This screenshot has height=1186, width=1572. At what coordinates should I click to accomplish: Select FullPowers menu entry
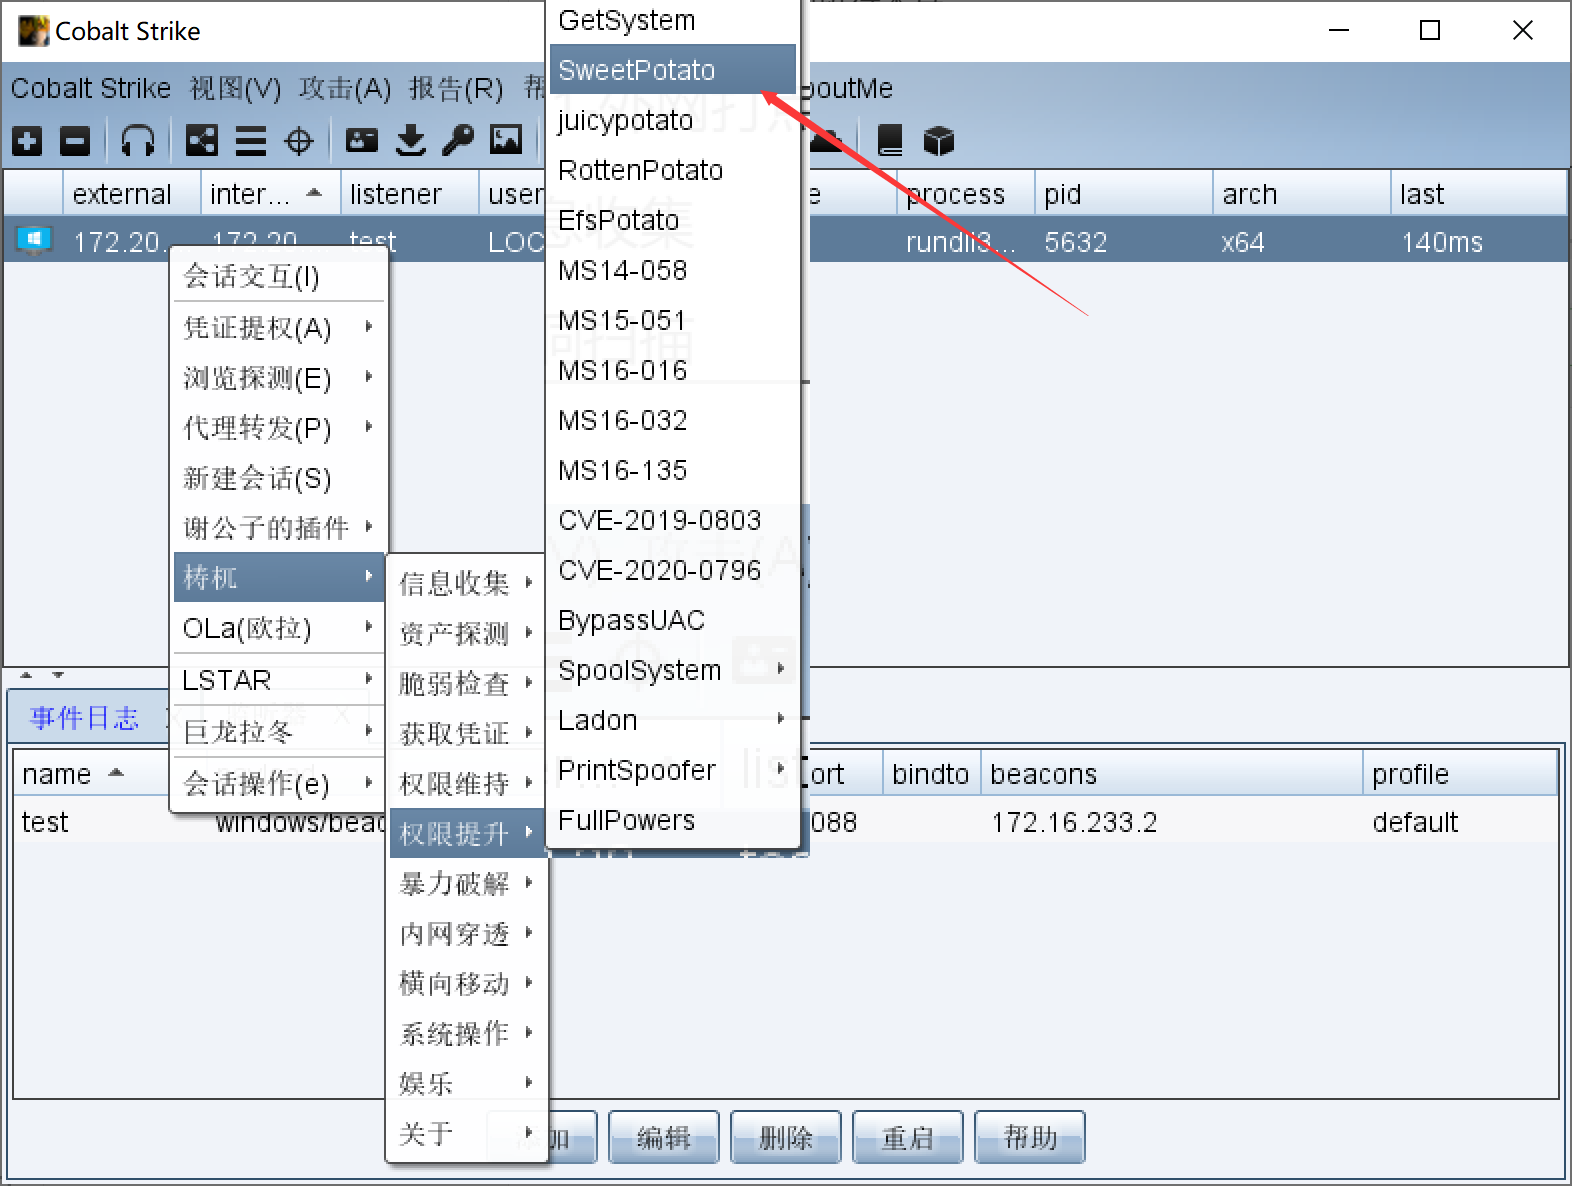673,820
